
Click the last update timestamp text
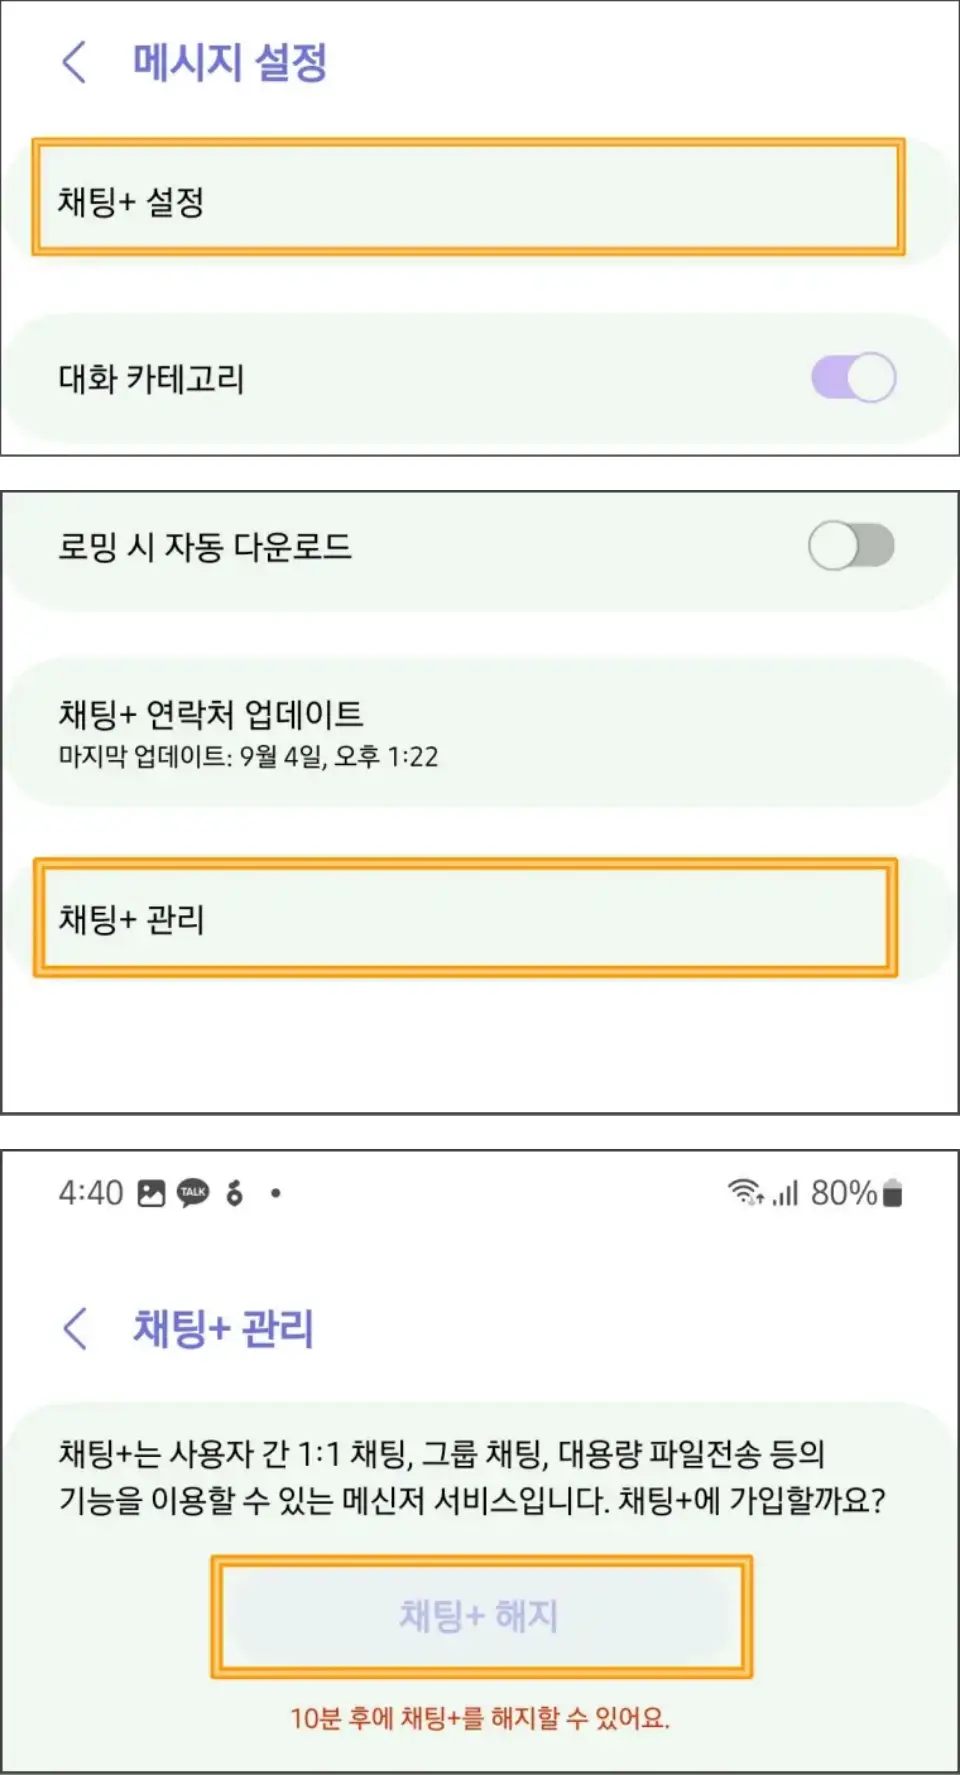point(250,758)
